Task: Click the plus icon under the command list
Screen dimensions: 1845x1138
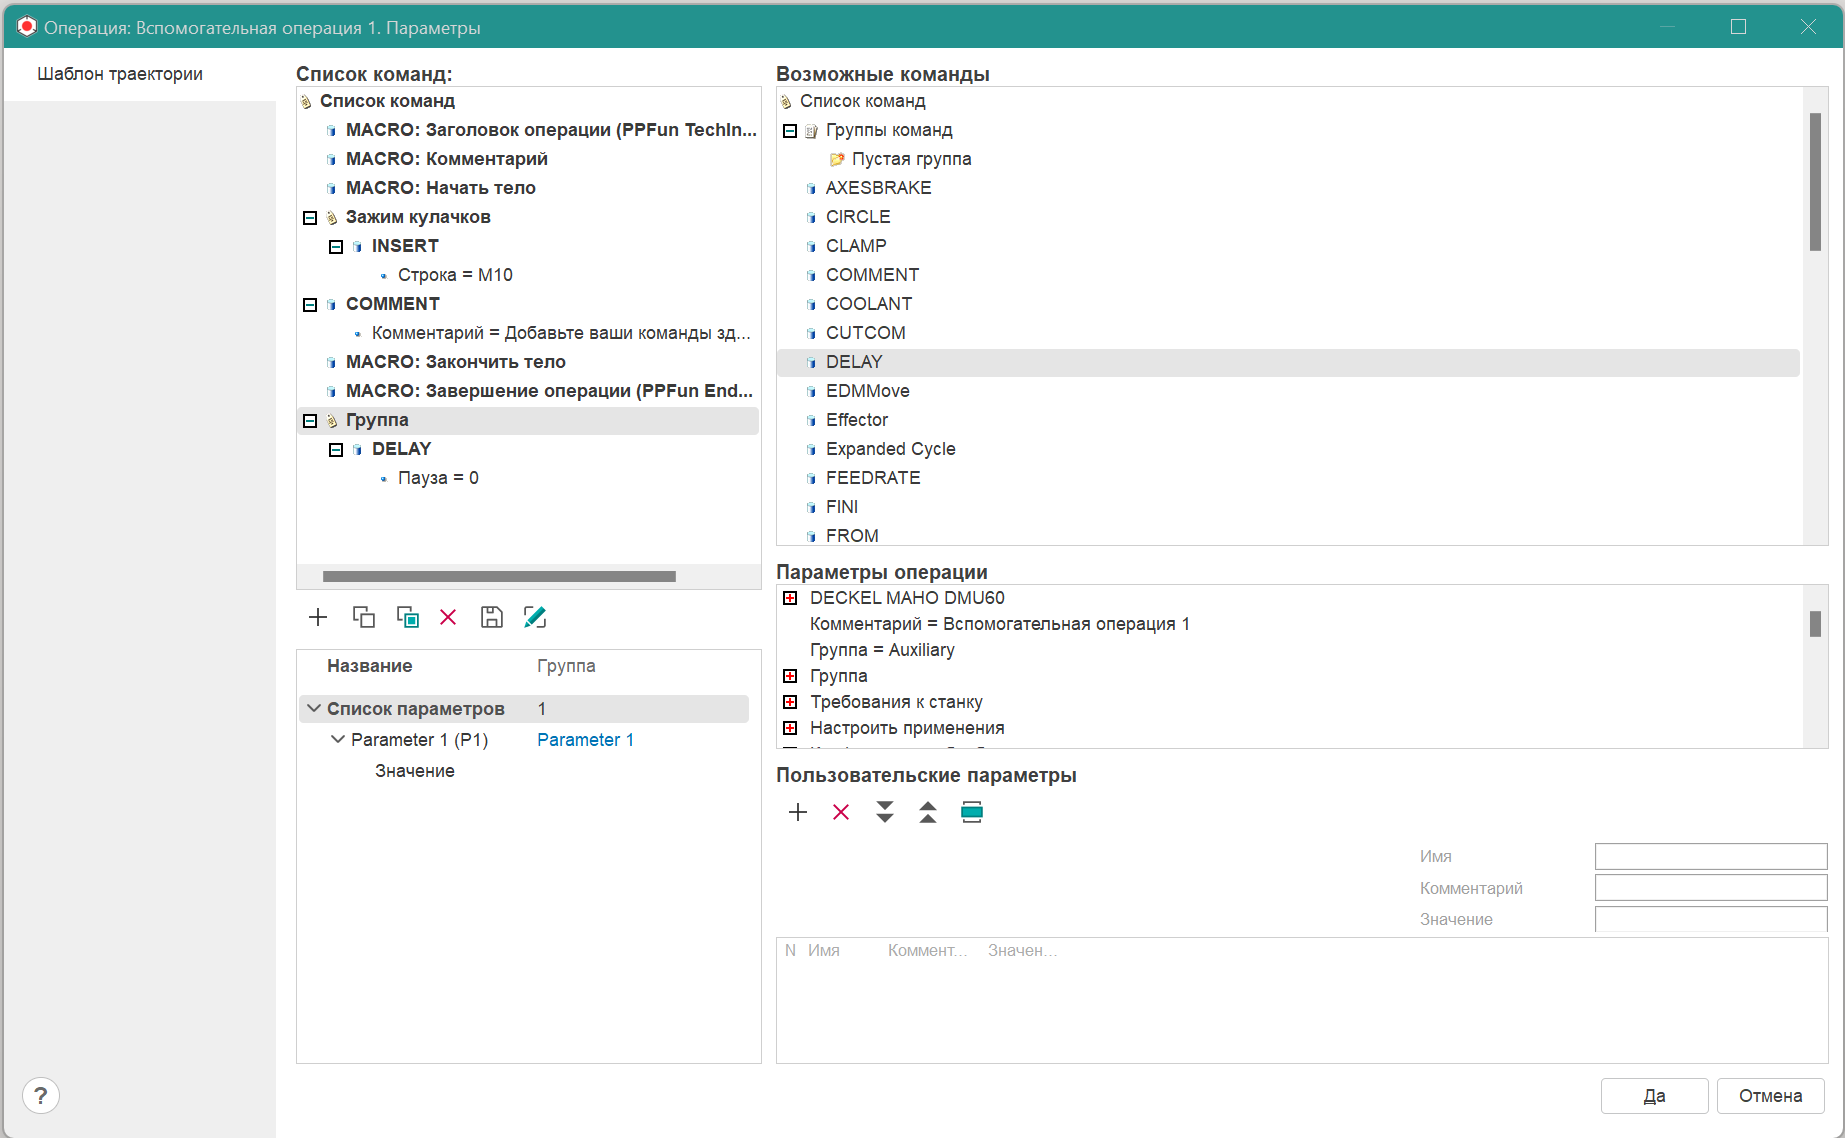Action: (318, 617)
